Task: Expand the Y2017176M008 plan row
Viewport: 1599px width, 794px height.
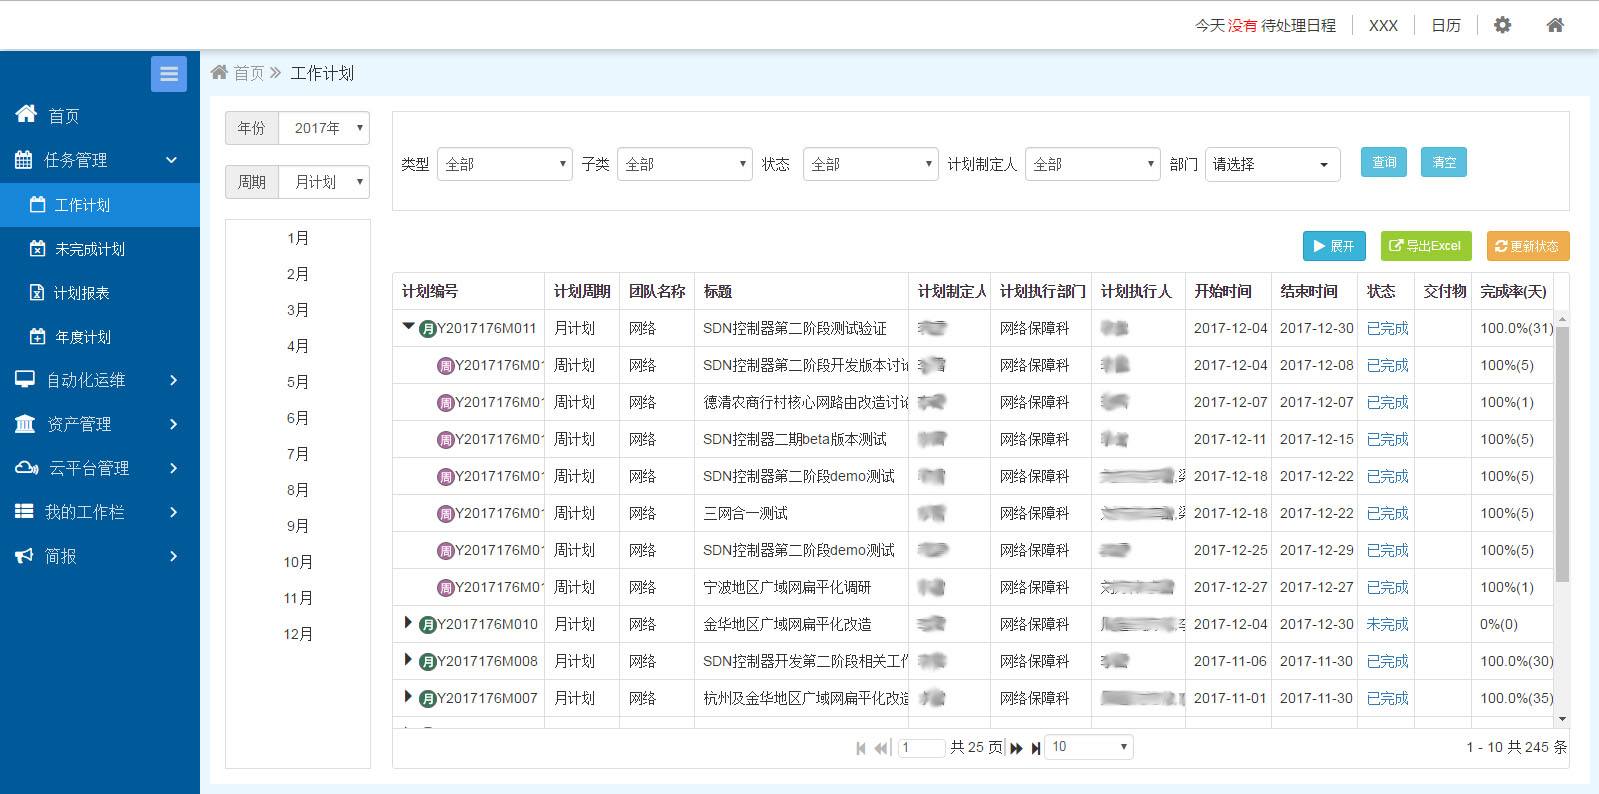Action: [408, 659]
